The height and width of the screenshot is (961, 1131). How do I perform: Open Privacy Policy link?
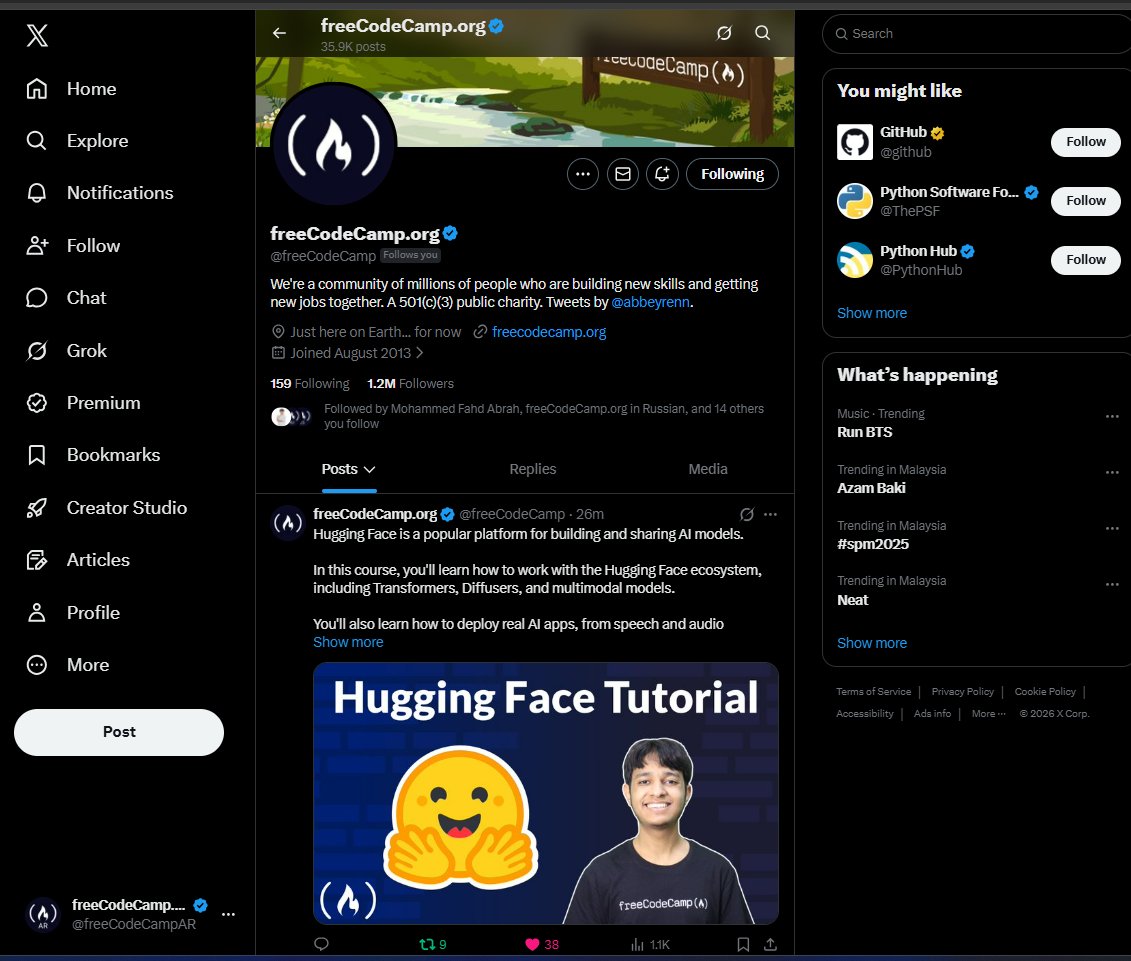click(x=962, y=691)
